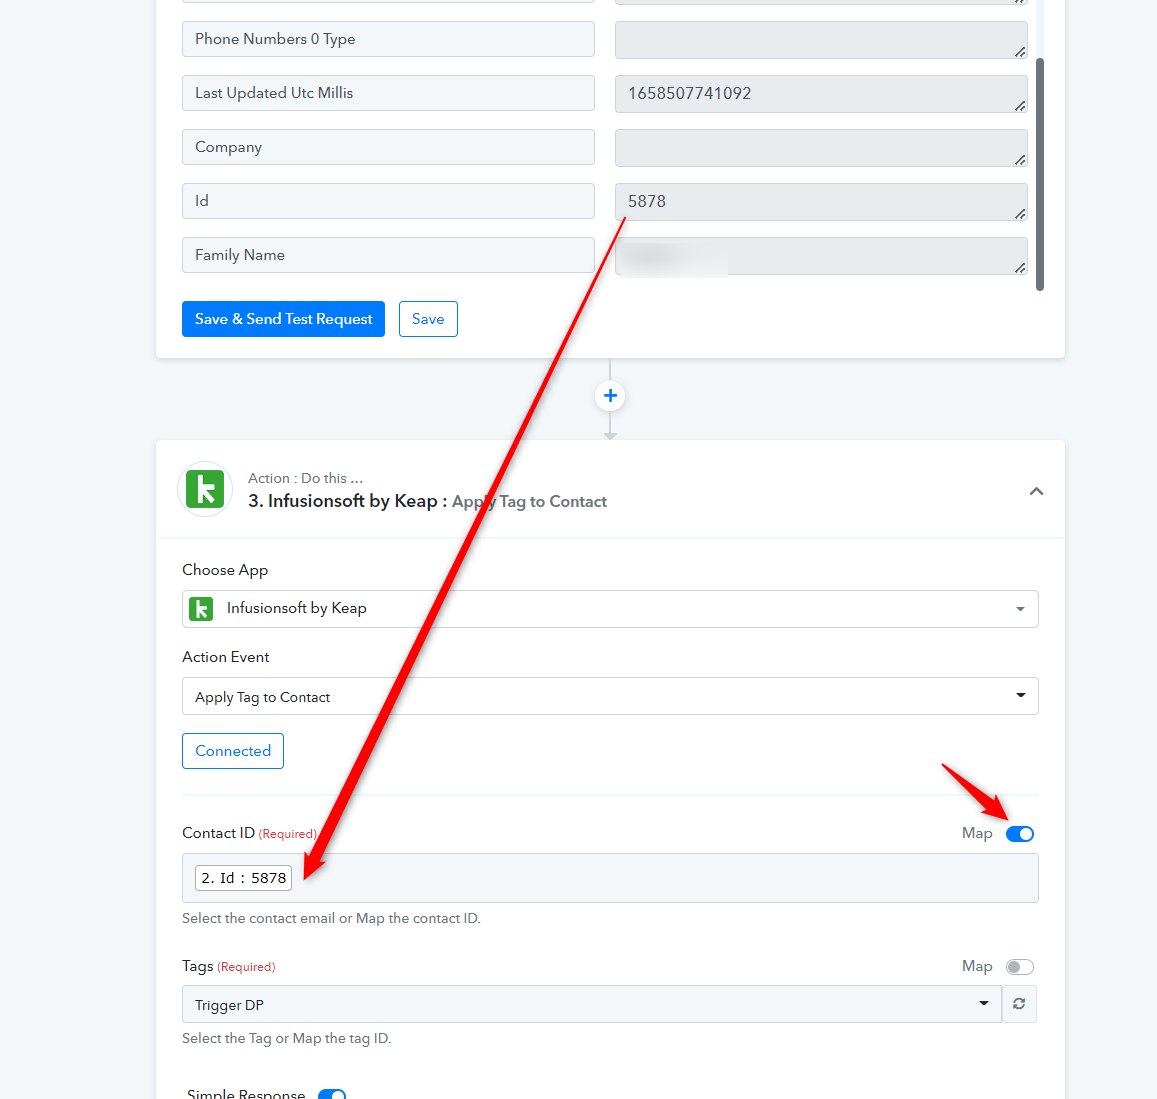This screenshot has width=1157, height=1099.
Task: Click Save & Send Test Request button
Action: click(283, 319)
